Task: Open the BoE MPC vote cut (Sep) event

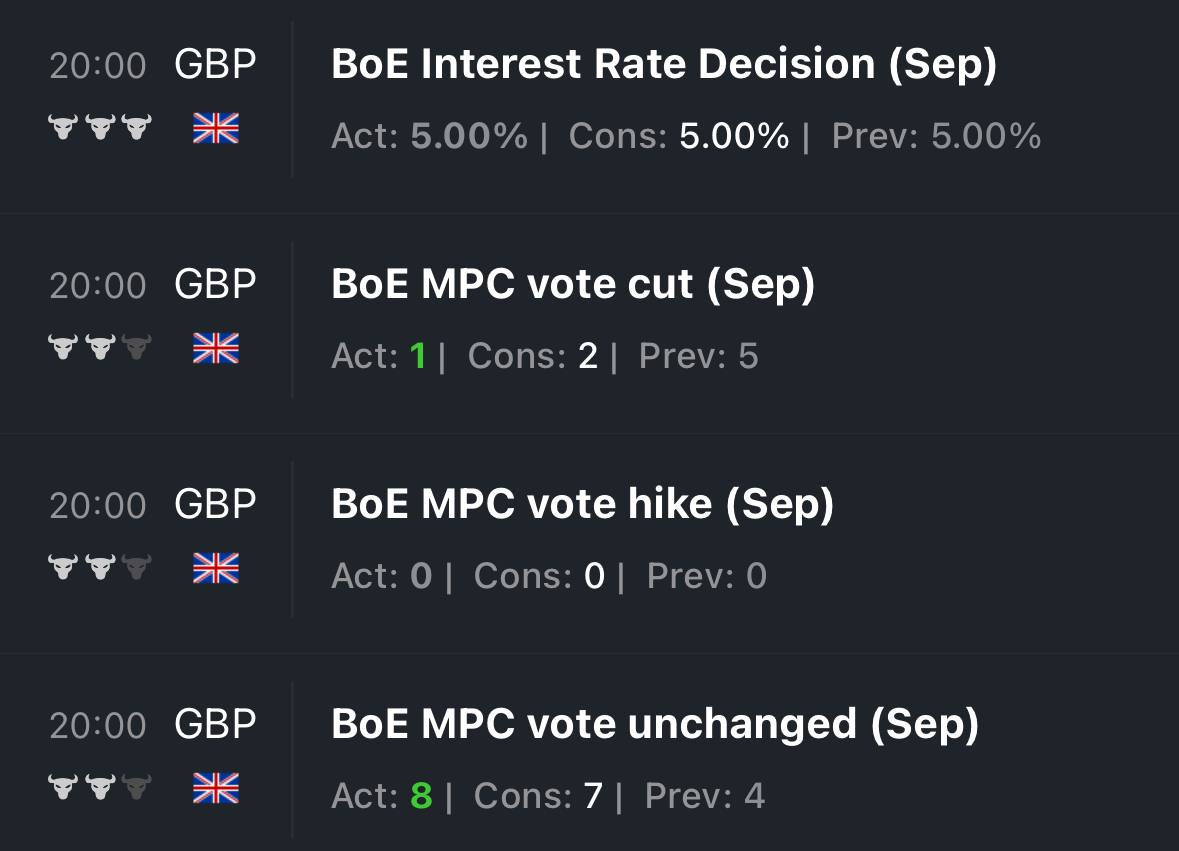Action: [573, 285]
